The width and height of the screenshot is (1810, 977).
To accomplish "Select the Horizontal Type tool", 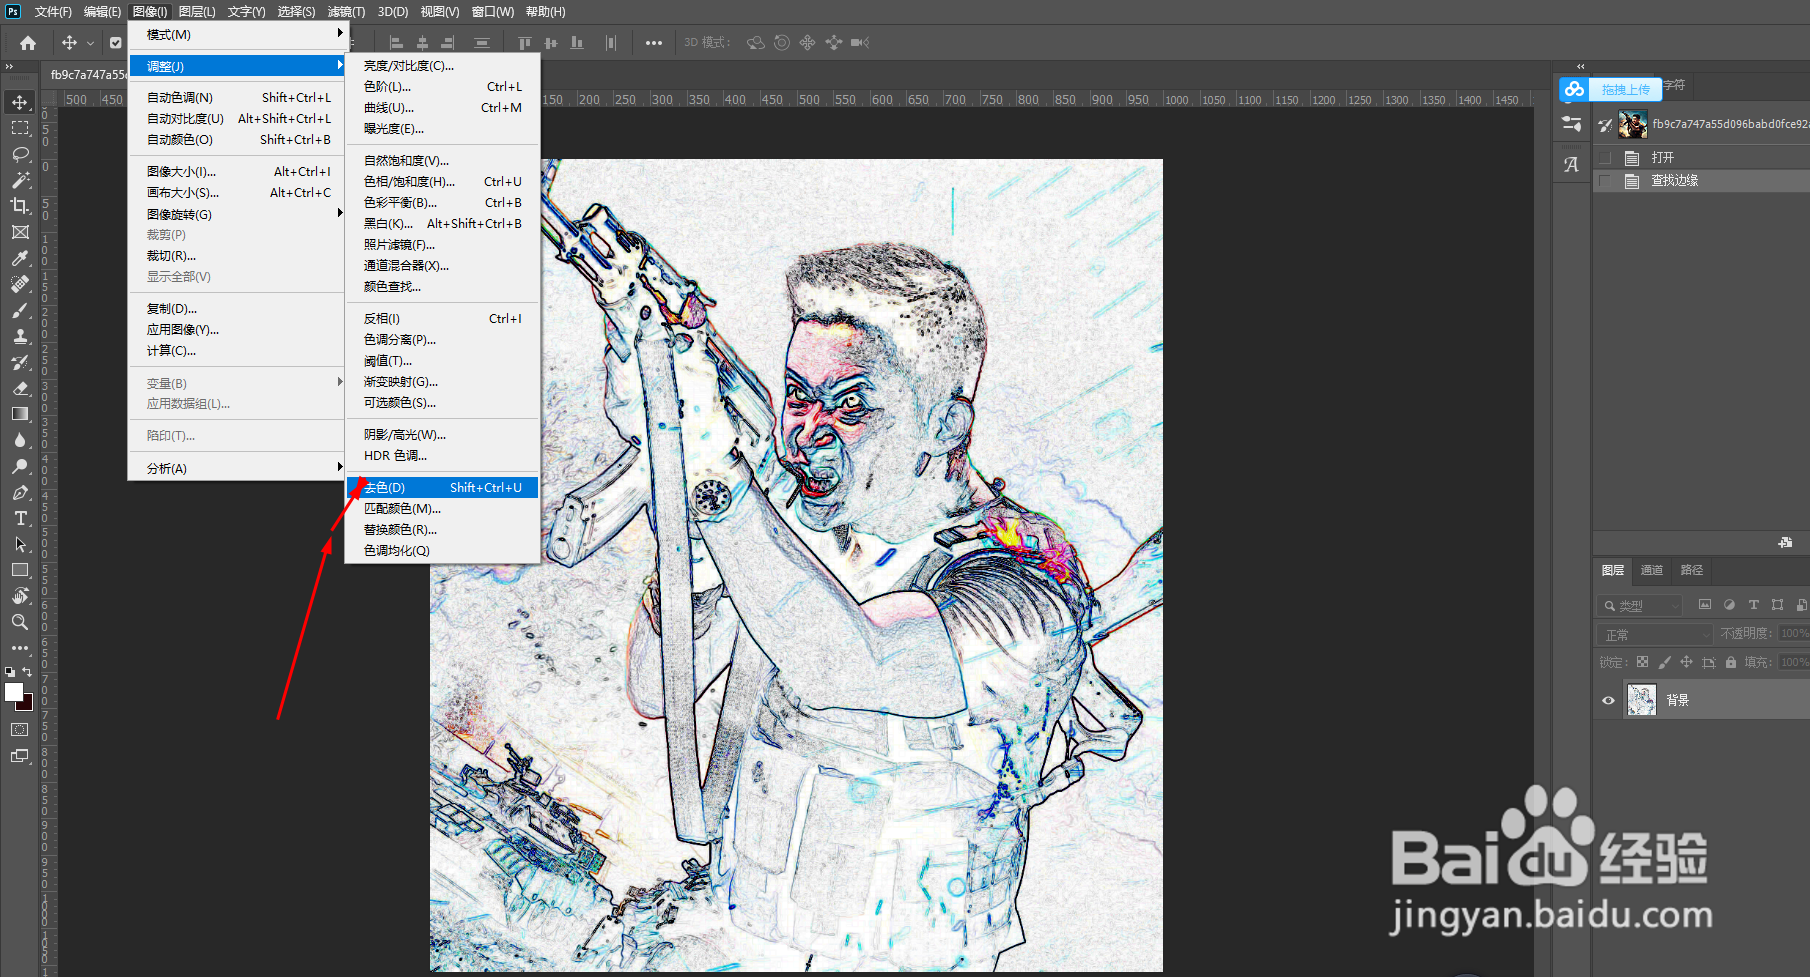I will [20, 518].
